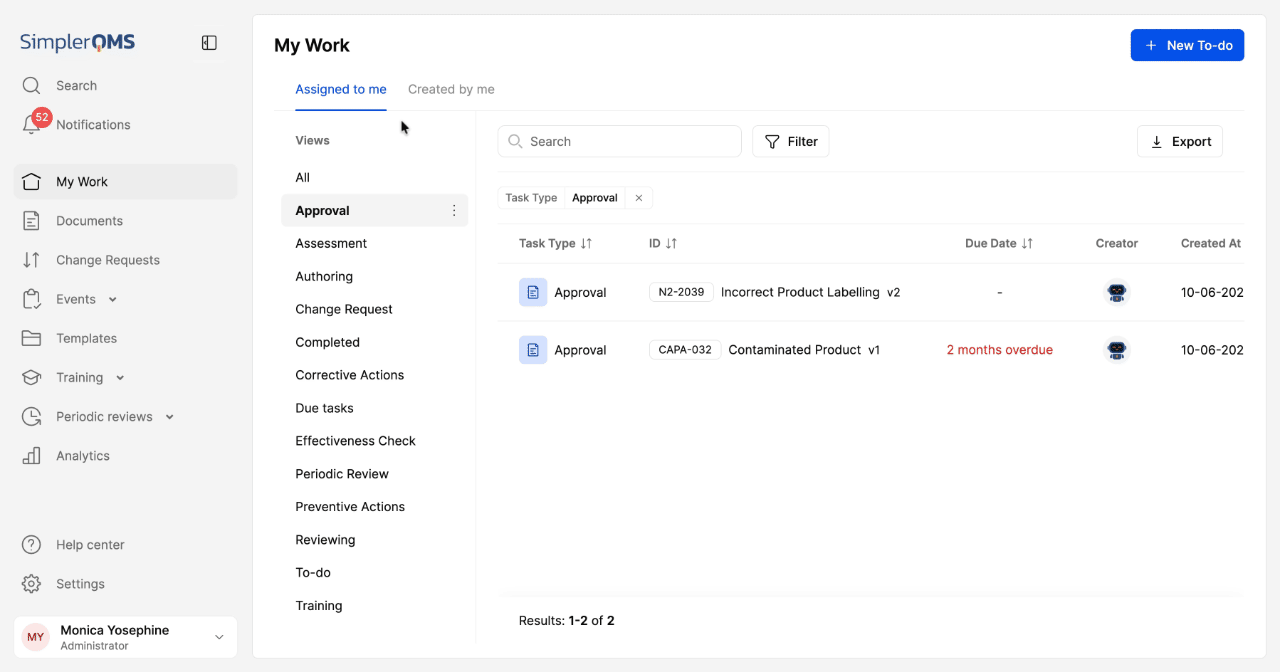Click the creator robot avatar for CAPA-032
The width and height of the screenshot is (1280, 672).
1117,350
